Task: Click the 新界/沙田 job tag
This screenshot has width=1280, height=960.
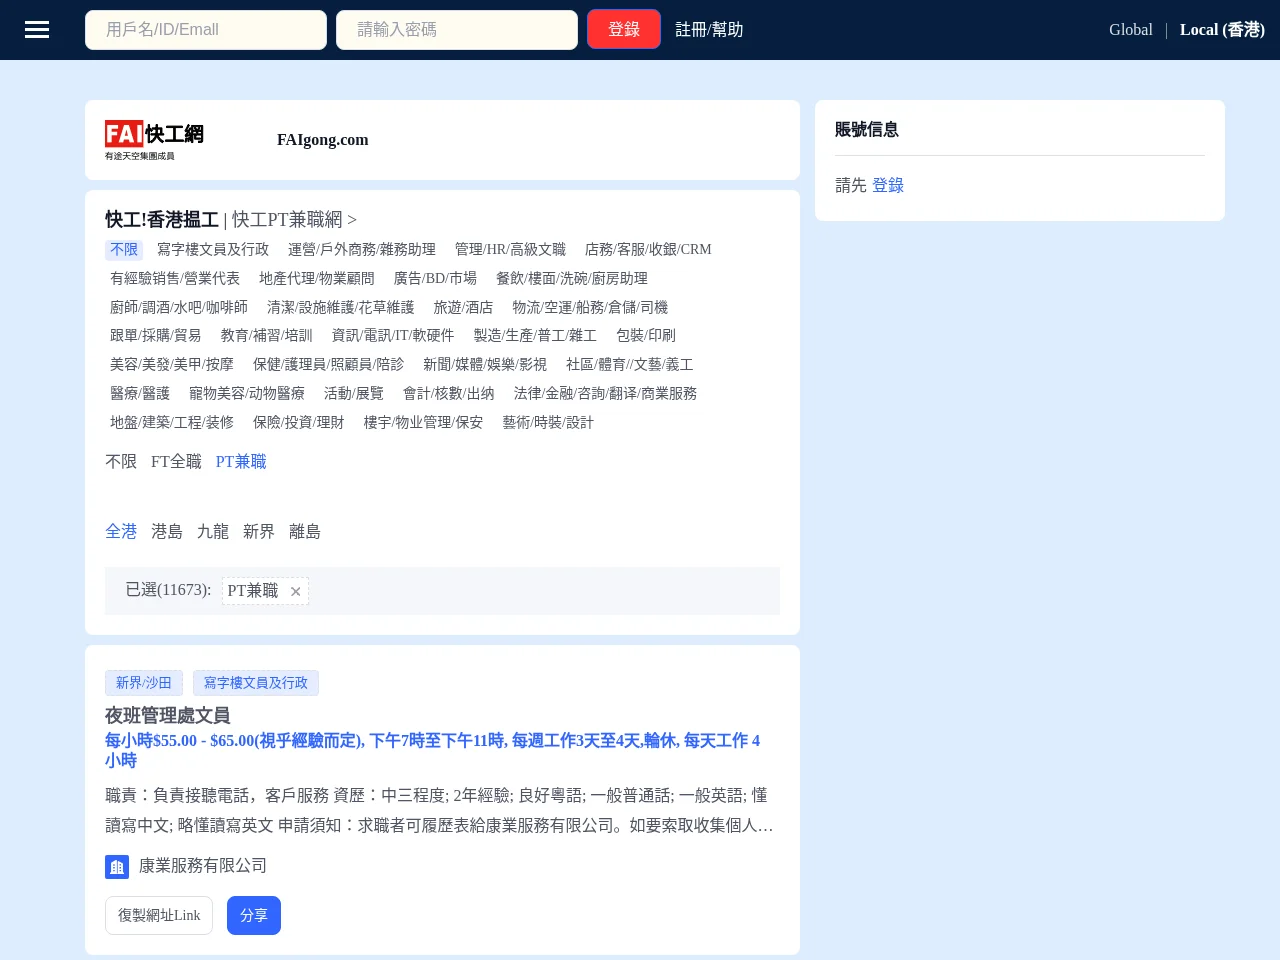Action: coord(144,683)
